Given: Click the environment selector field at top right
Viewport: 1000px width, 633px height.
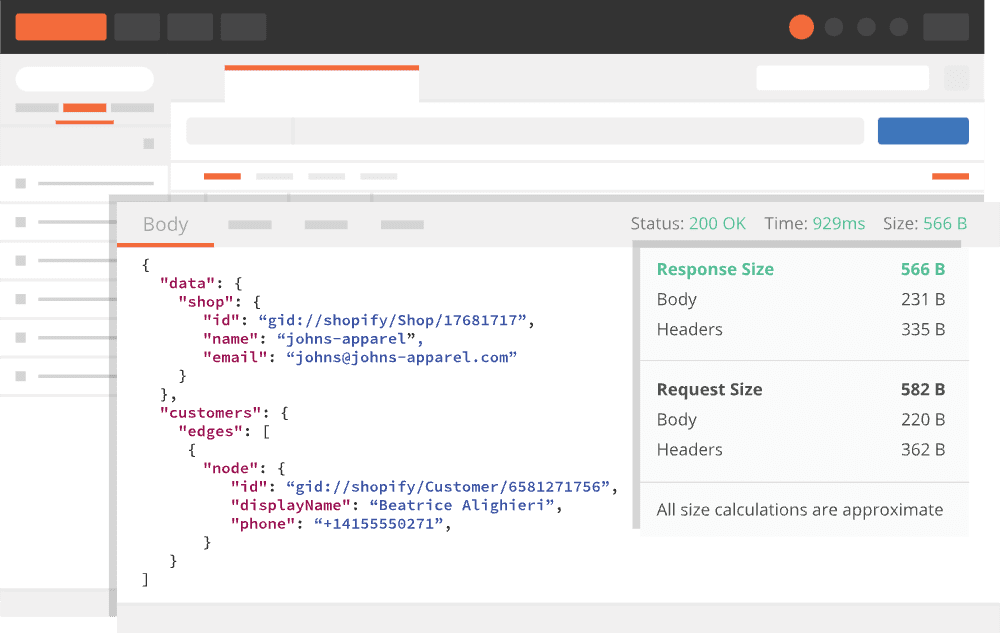Looking at the screenshot, I should click(842, 78).
